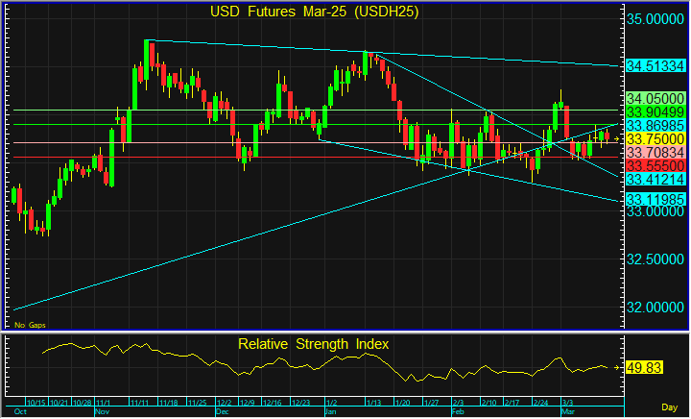Click the 10/15 date on time axis

pos(36,403)
